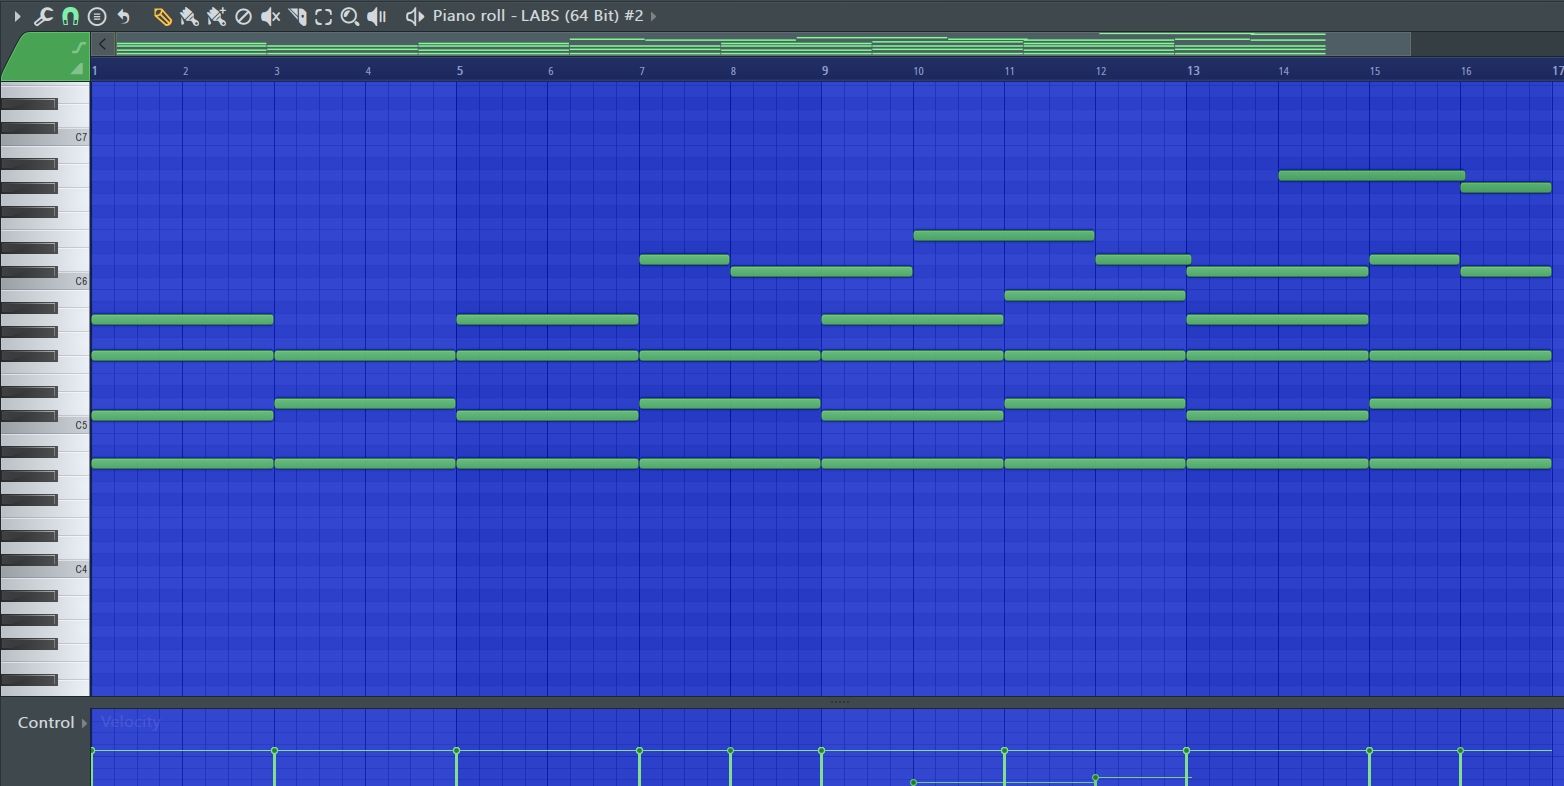The height and width of the screenshot is (786, 1564).
Task: Click bar 9 on the timeline ruler
Action: (x=825, y=70)
